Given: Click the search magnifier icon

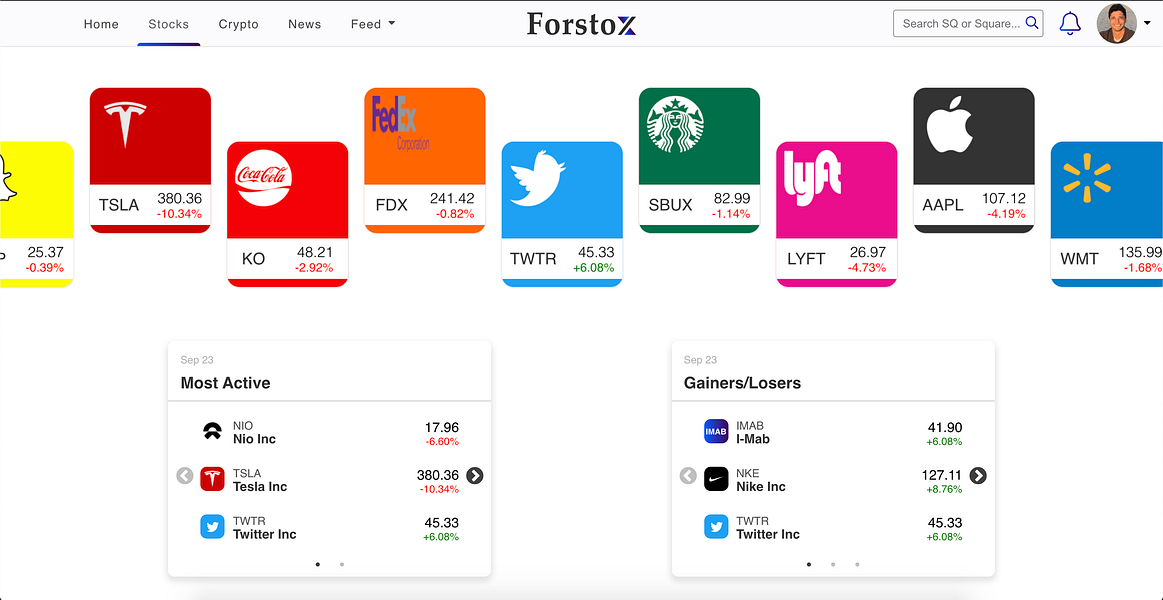Looking at the screenshot, I should (x=1032, y=23).
